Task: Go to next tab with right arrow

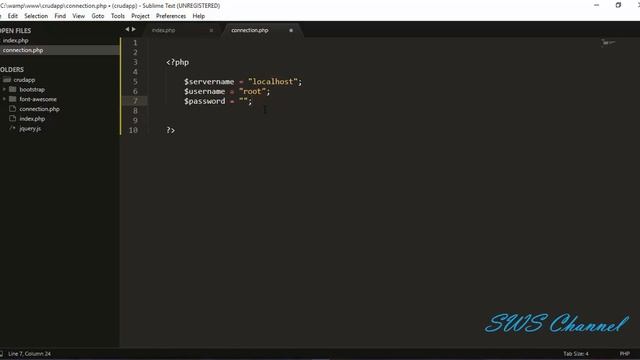Action: [133, 29]
